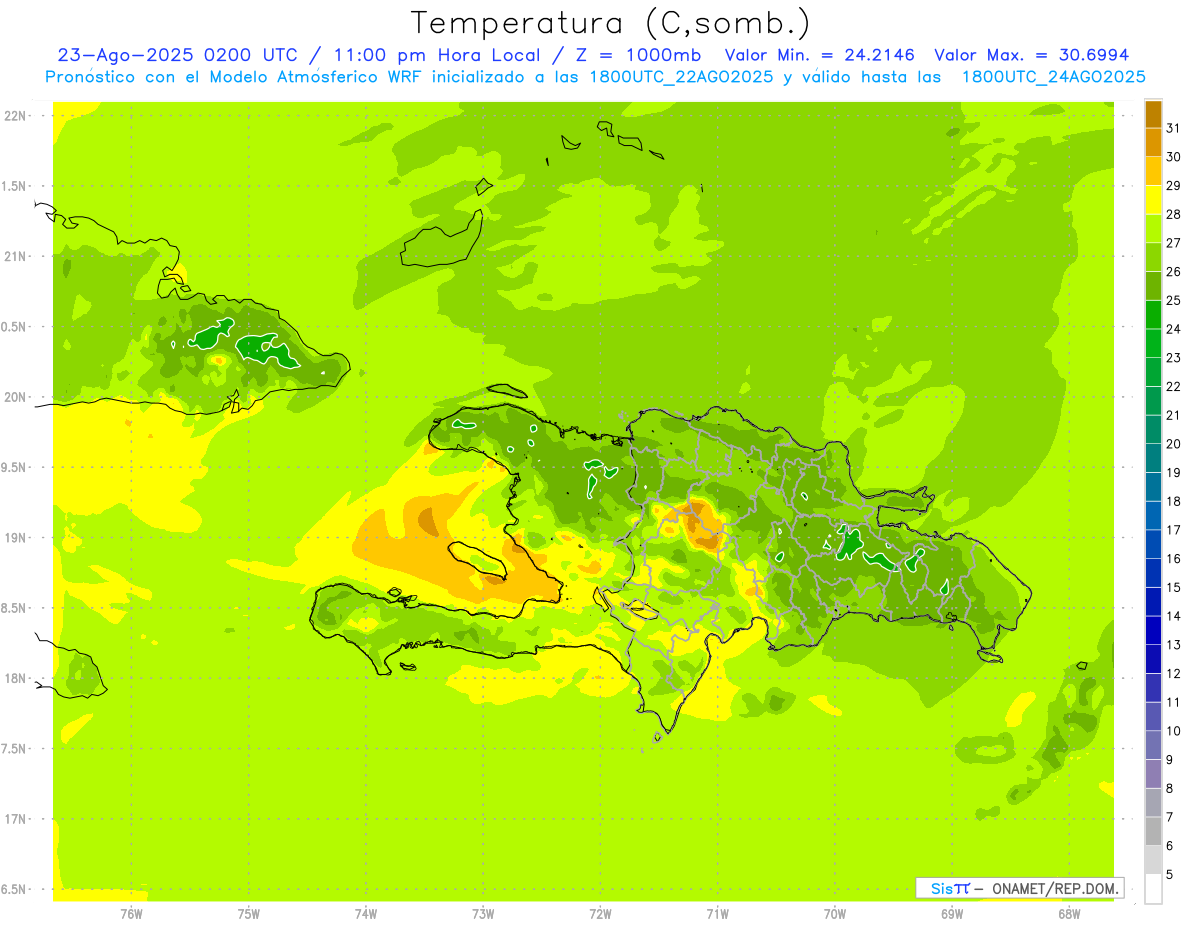
Task: Click the '8.5N' latitude label
Action: coord(15,608)
